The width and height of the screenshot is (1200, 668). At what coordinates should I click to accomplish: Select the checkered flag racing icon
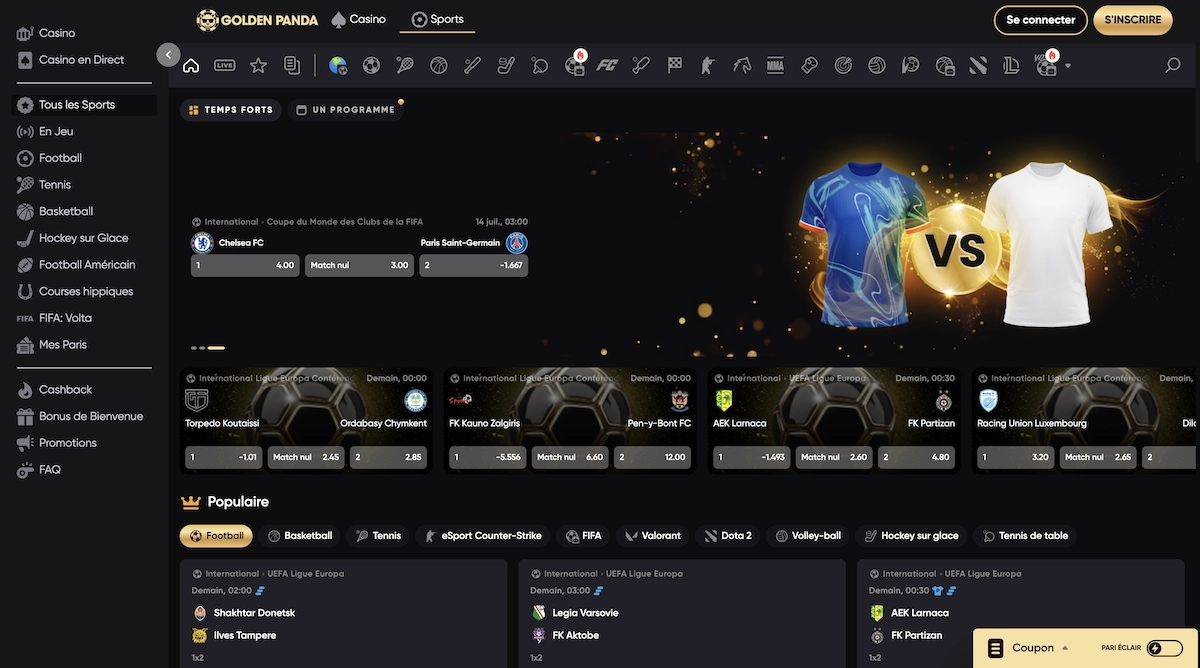[x=675, y=66]
